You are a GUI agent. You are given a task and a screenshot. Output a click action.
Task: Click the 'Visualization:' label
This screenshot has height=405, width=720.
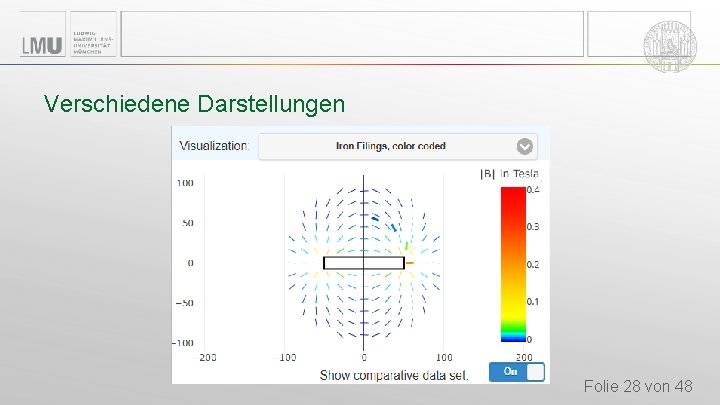tap(214, 146)
